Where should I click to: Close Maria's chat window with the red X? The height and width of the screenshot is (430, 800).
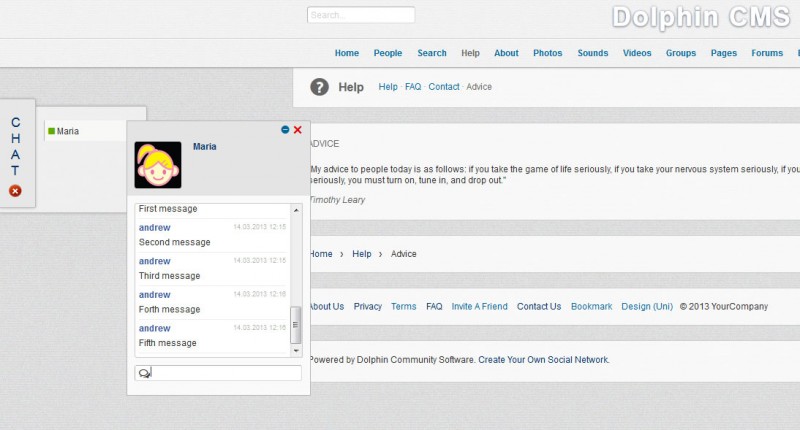(297, 130)
